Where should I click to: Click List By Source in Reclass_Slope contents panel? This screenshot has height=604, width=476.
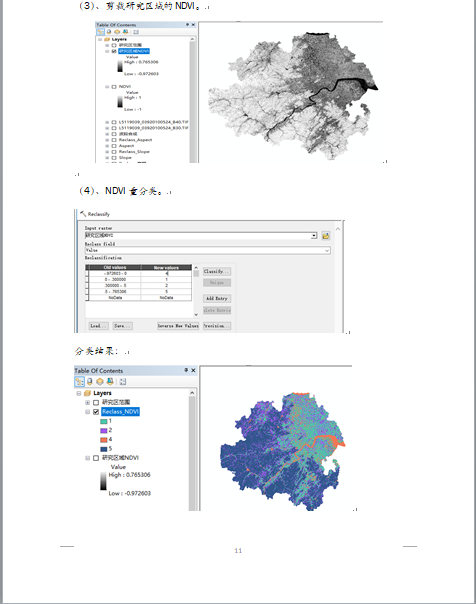(x=109, y=32)
